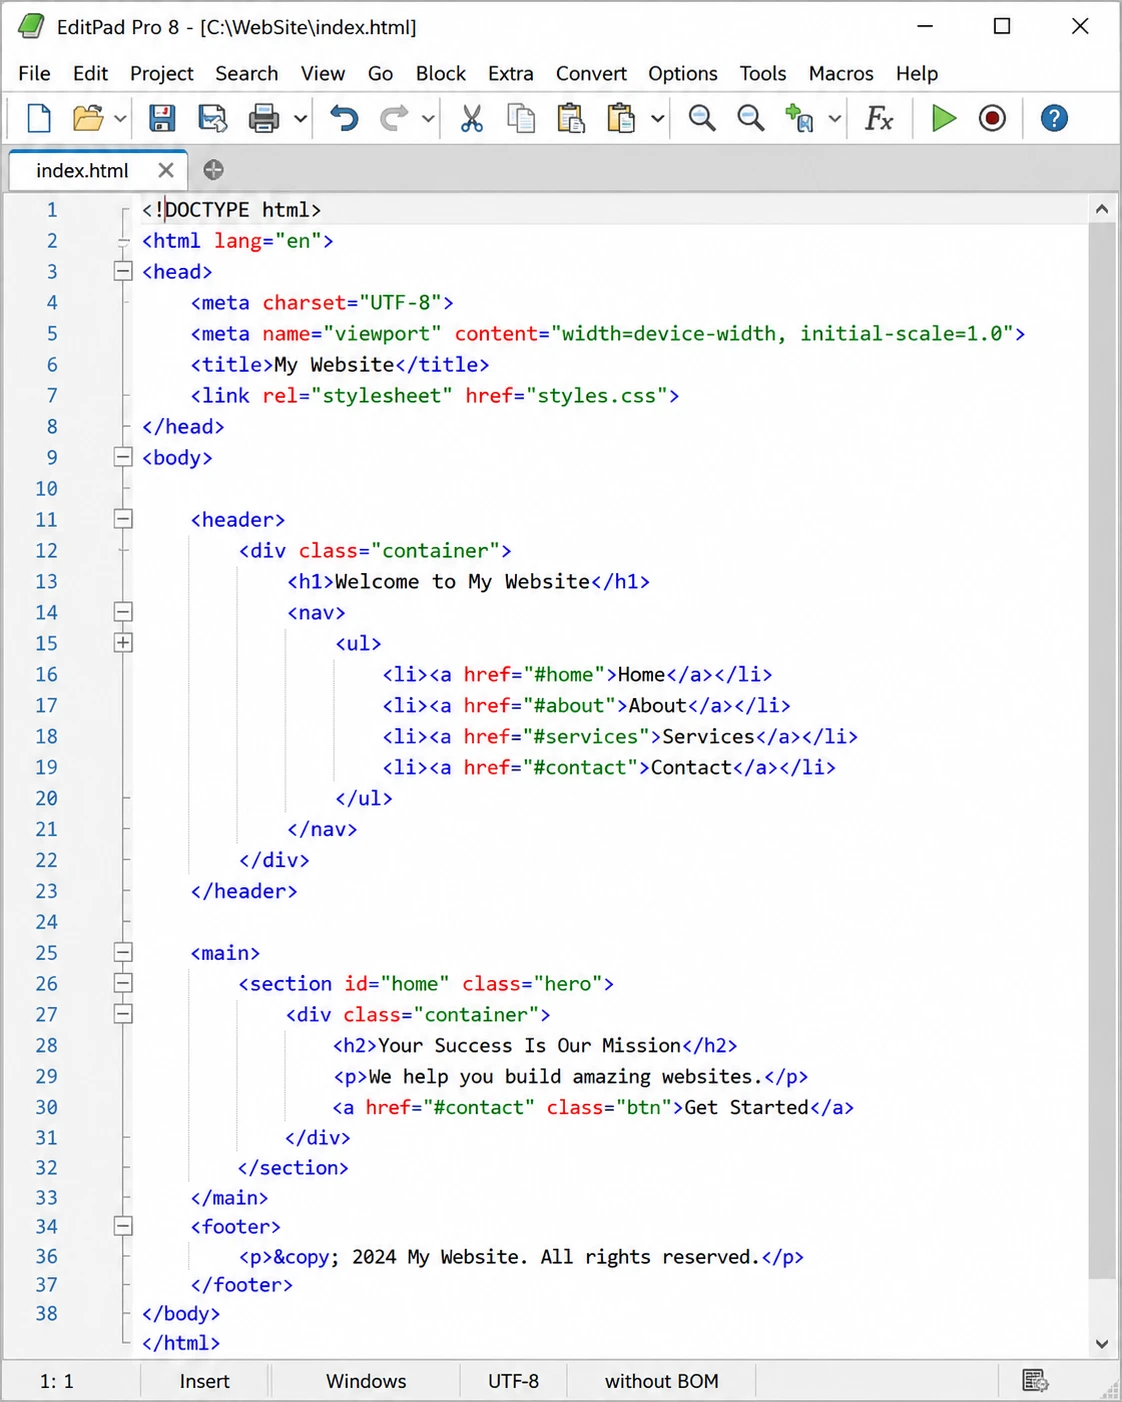Image resolution: width=1122 pixels, height=1402 pixels.
Task: Open the Edit menu
Action: 90,74
